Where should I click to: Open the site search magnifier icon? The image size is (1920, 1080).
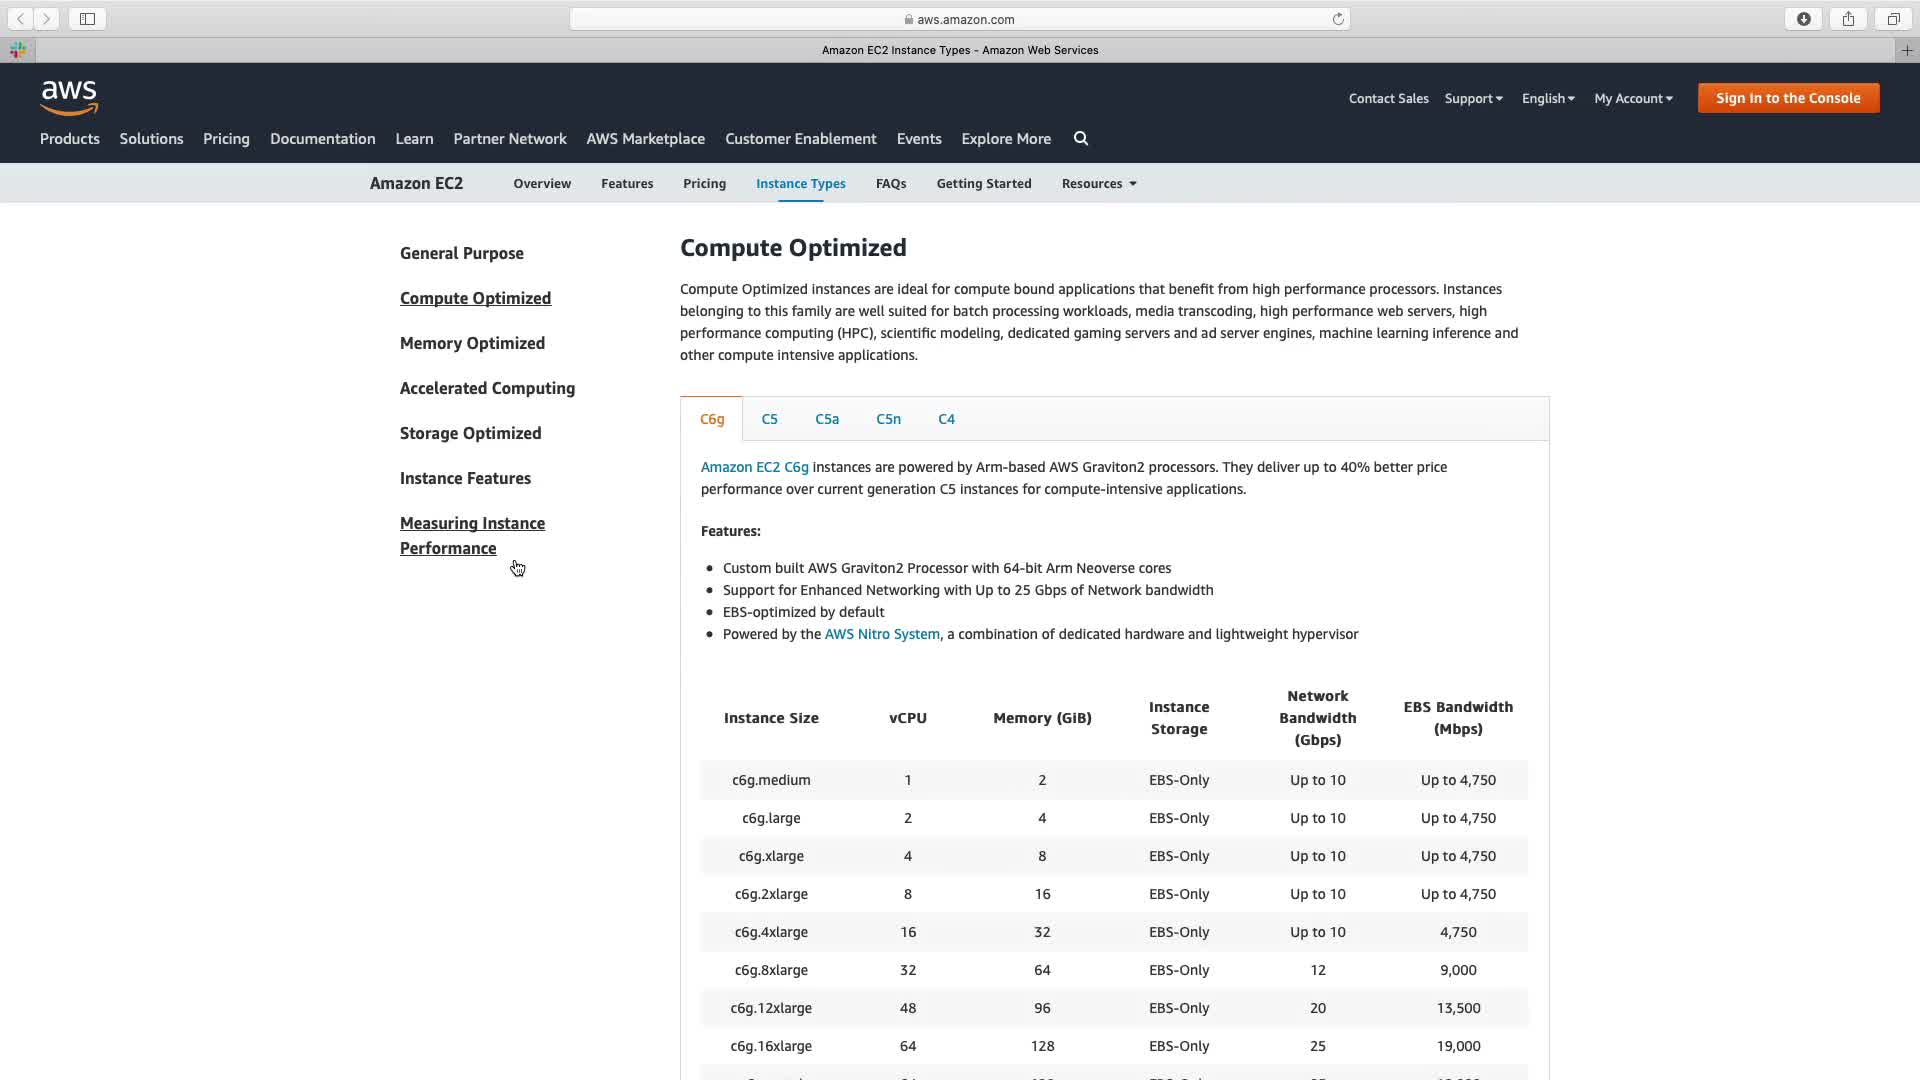click(1081, 139)
